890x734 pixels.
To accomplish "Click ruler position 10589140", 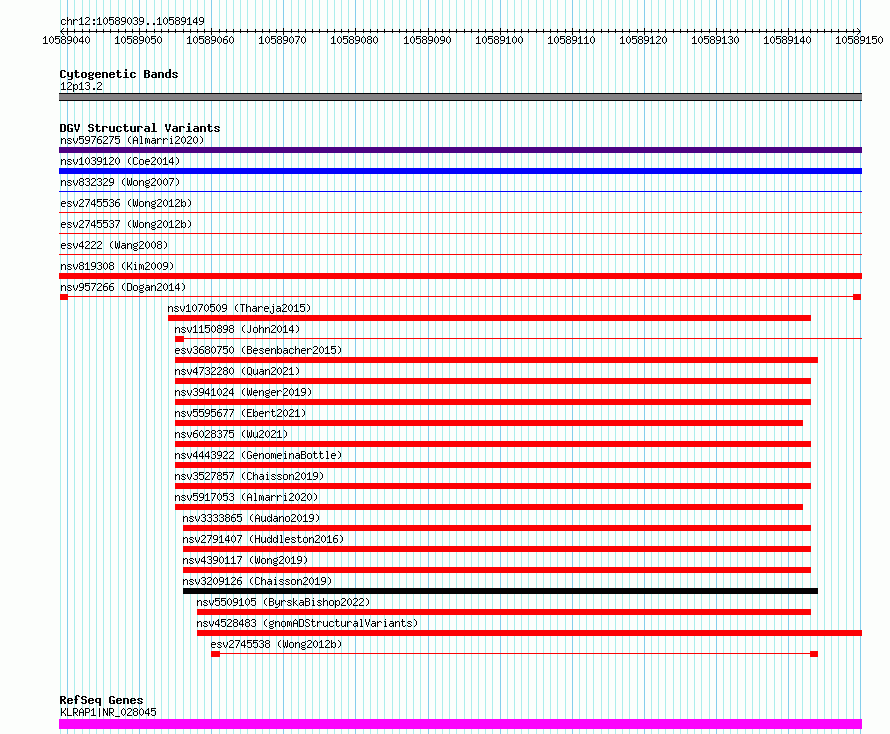I will click(788, 40).
